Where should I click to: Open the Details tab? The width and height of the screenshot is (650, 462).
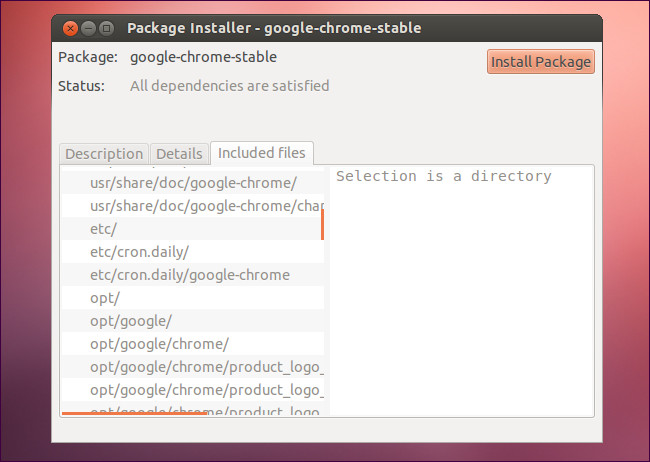tap(179, 154)
